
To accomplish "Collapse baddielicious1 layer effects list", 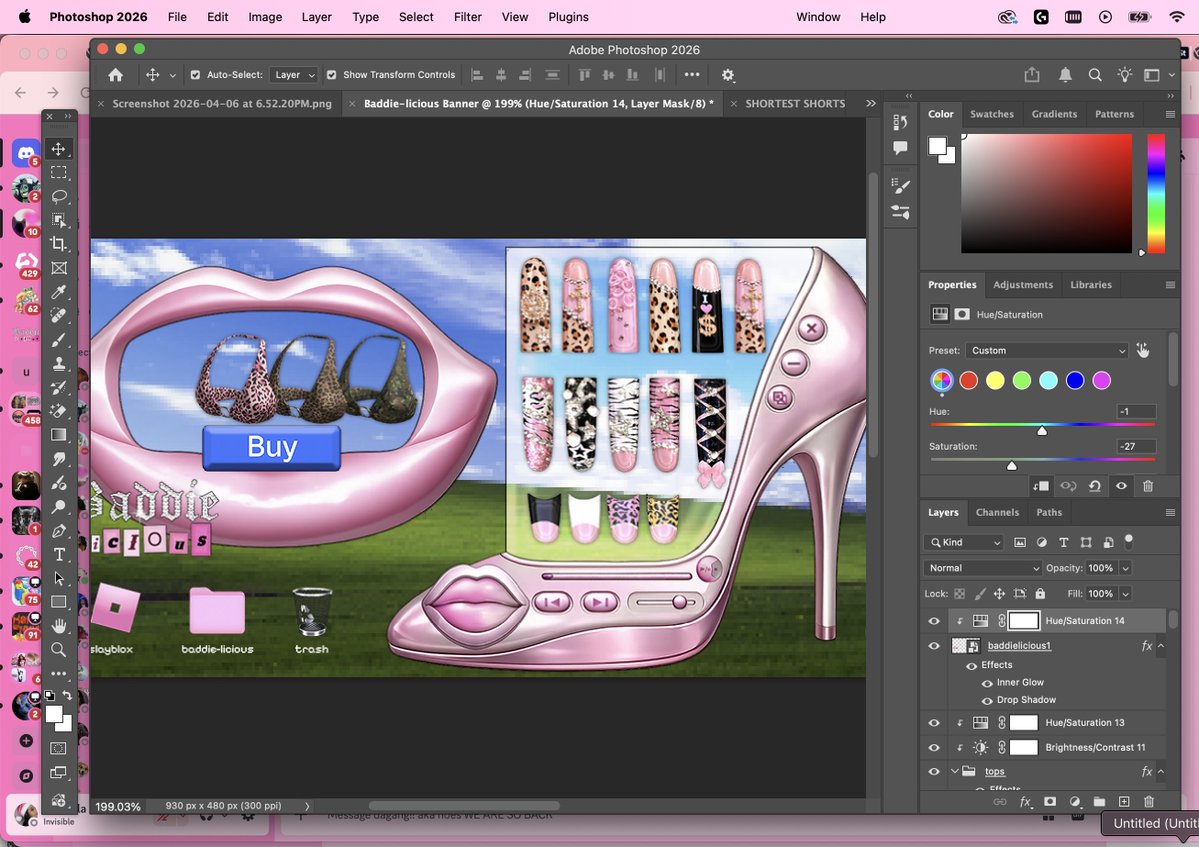I will 1161,646.
